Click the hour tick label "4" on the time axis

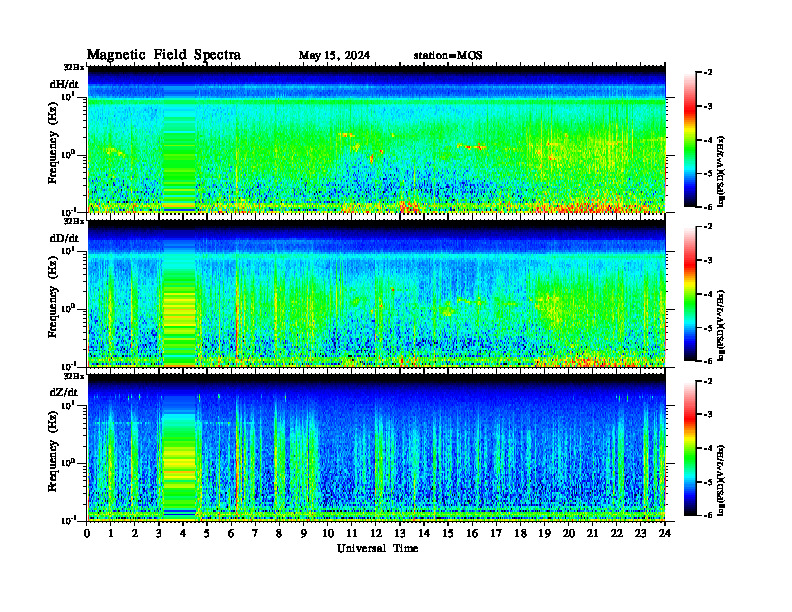(x=183, y=533)
